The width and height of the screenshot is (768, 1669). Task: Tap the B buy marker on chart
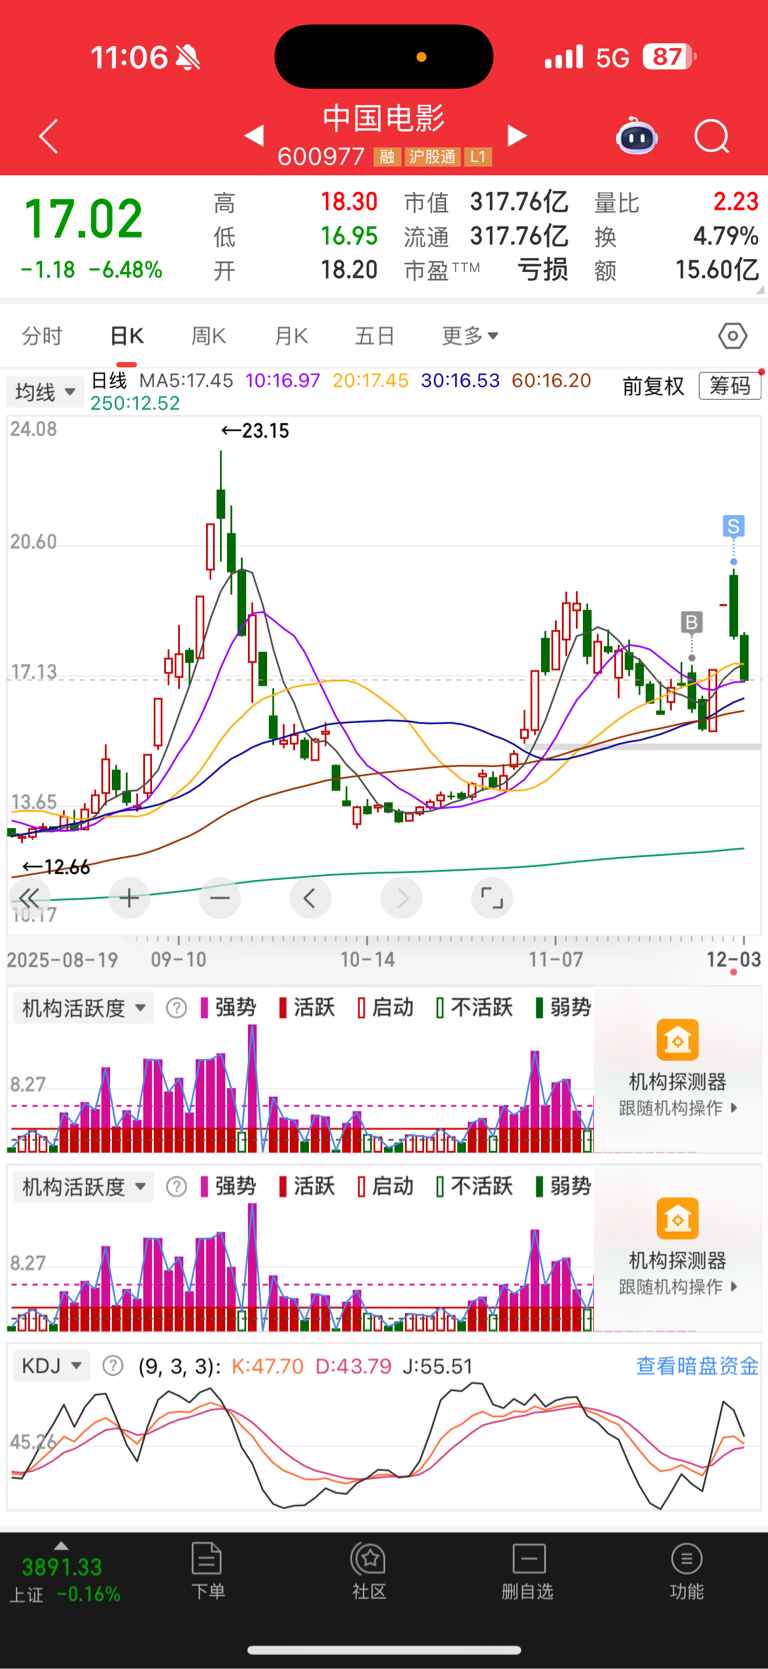691,623
